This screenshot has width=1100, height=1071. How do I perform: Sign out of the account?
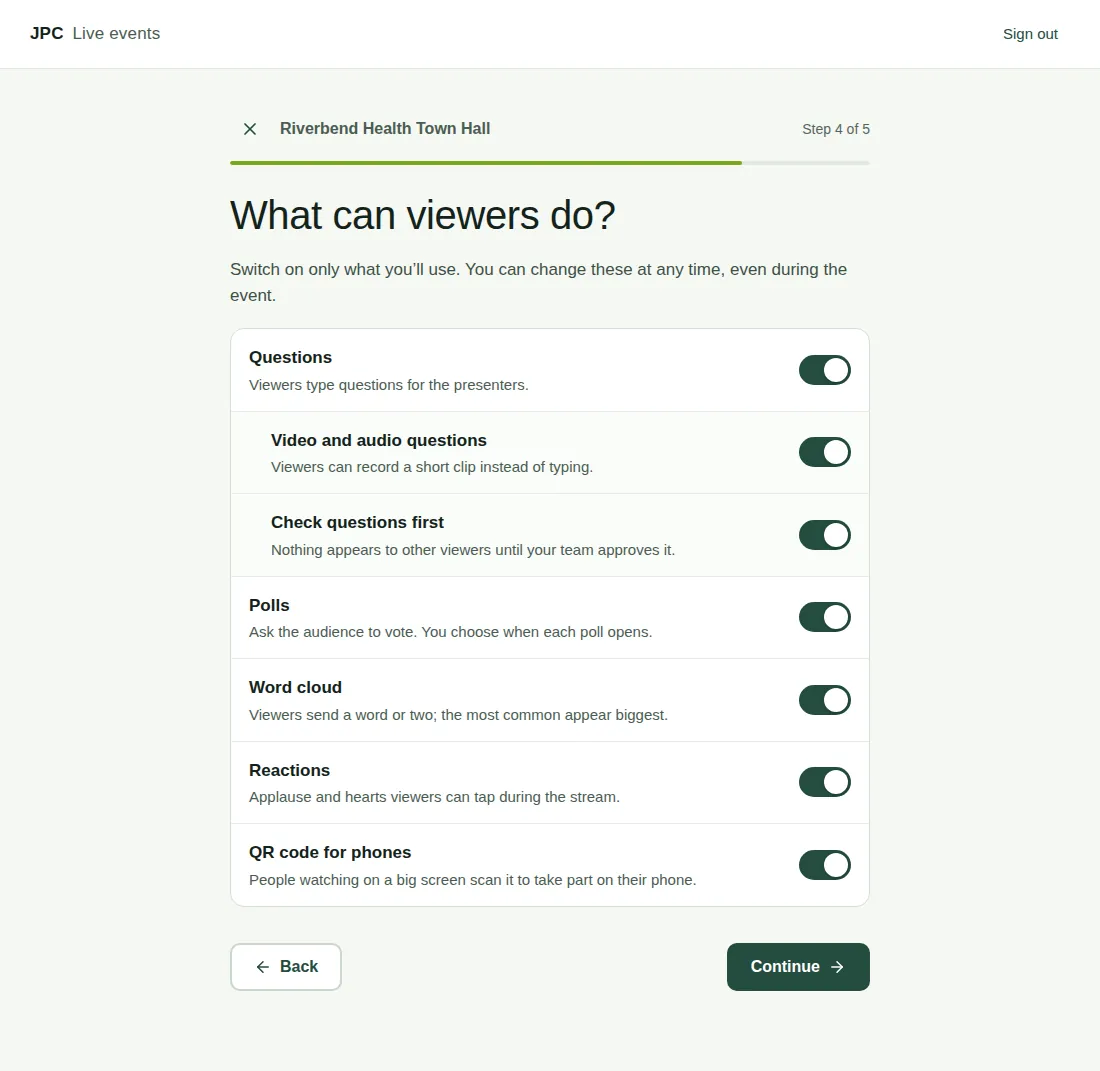[1030, 34]
